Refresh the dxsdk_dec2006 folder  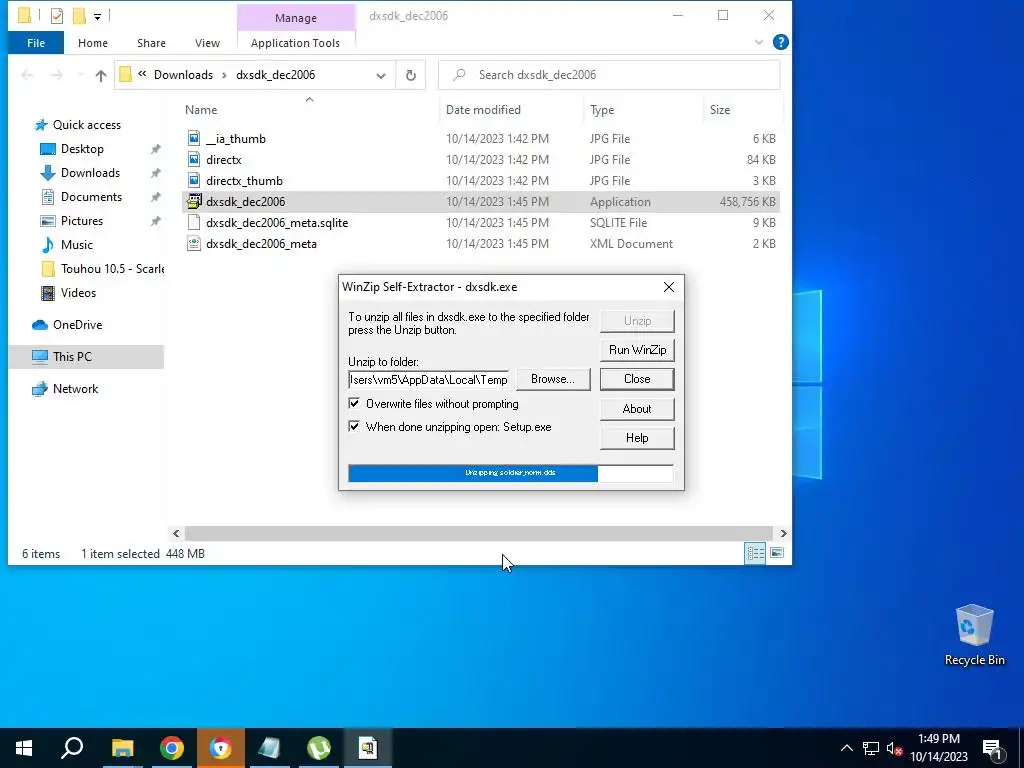(411, 75)
